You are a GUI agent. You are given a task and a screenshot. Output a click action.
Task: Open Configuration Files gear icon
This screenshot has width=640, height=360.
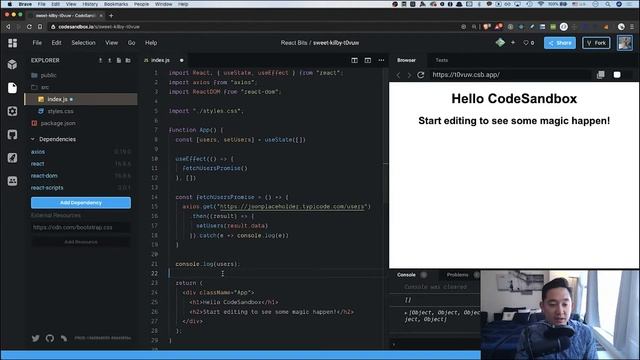(12, 111)
